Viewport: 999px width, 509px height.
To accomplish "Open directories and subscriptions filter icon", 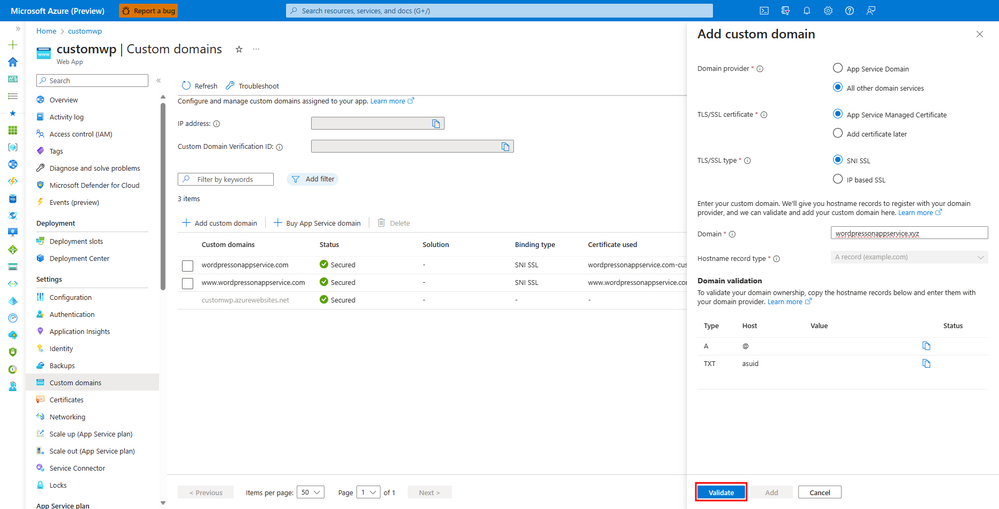I will coord(786,11).
